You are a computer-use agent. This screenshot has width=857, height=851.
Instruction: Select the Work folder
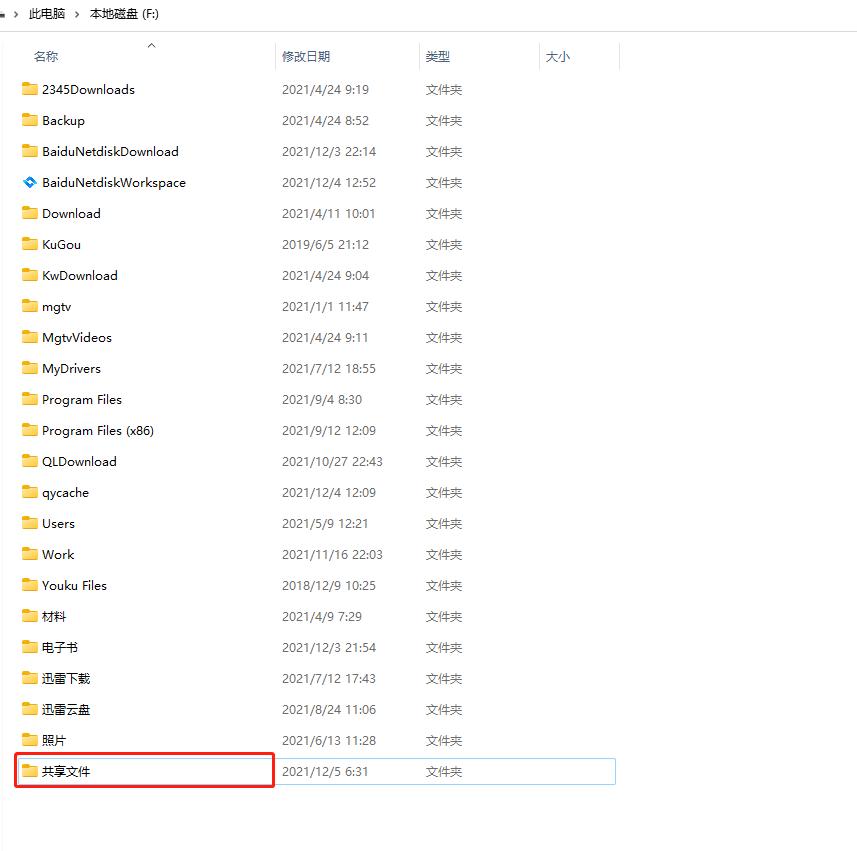coord(58,554)
